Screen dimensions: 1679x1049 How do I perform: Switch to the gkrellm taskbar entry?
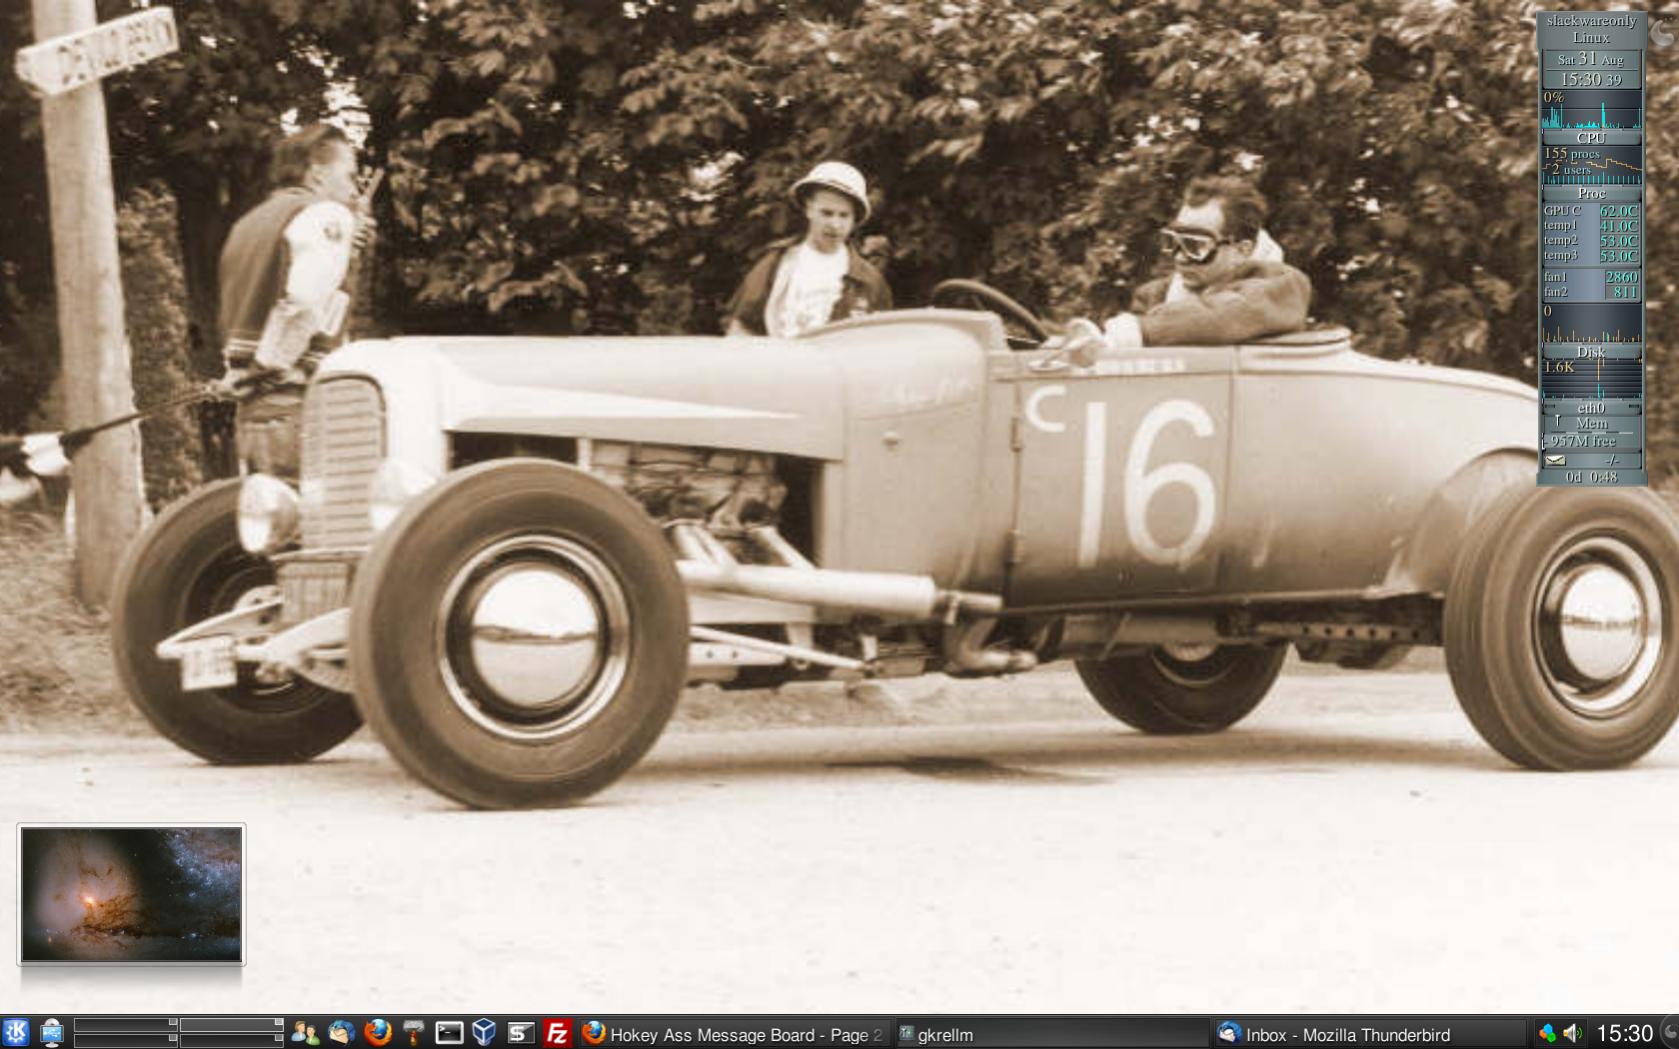1050,1034
